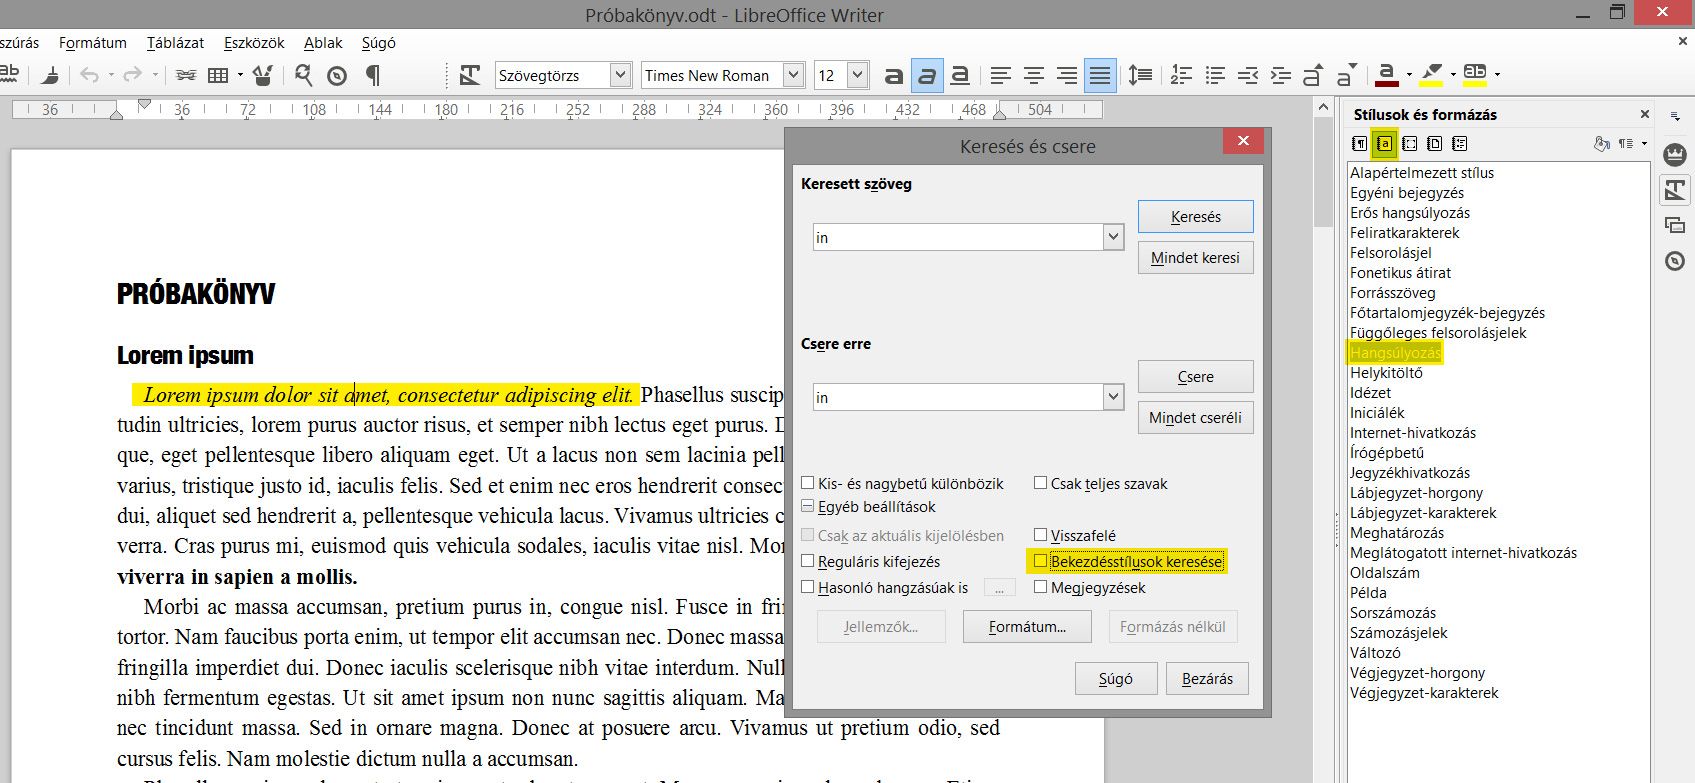Increase indent icon

(x=1280, y=75)
